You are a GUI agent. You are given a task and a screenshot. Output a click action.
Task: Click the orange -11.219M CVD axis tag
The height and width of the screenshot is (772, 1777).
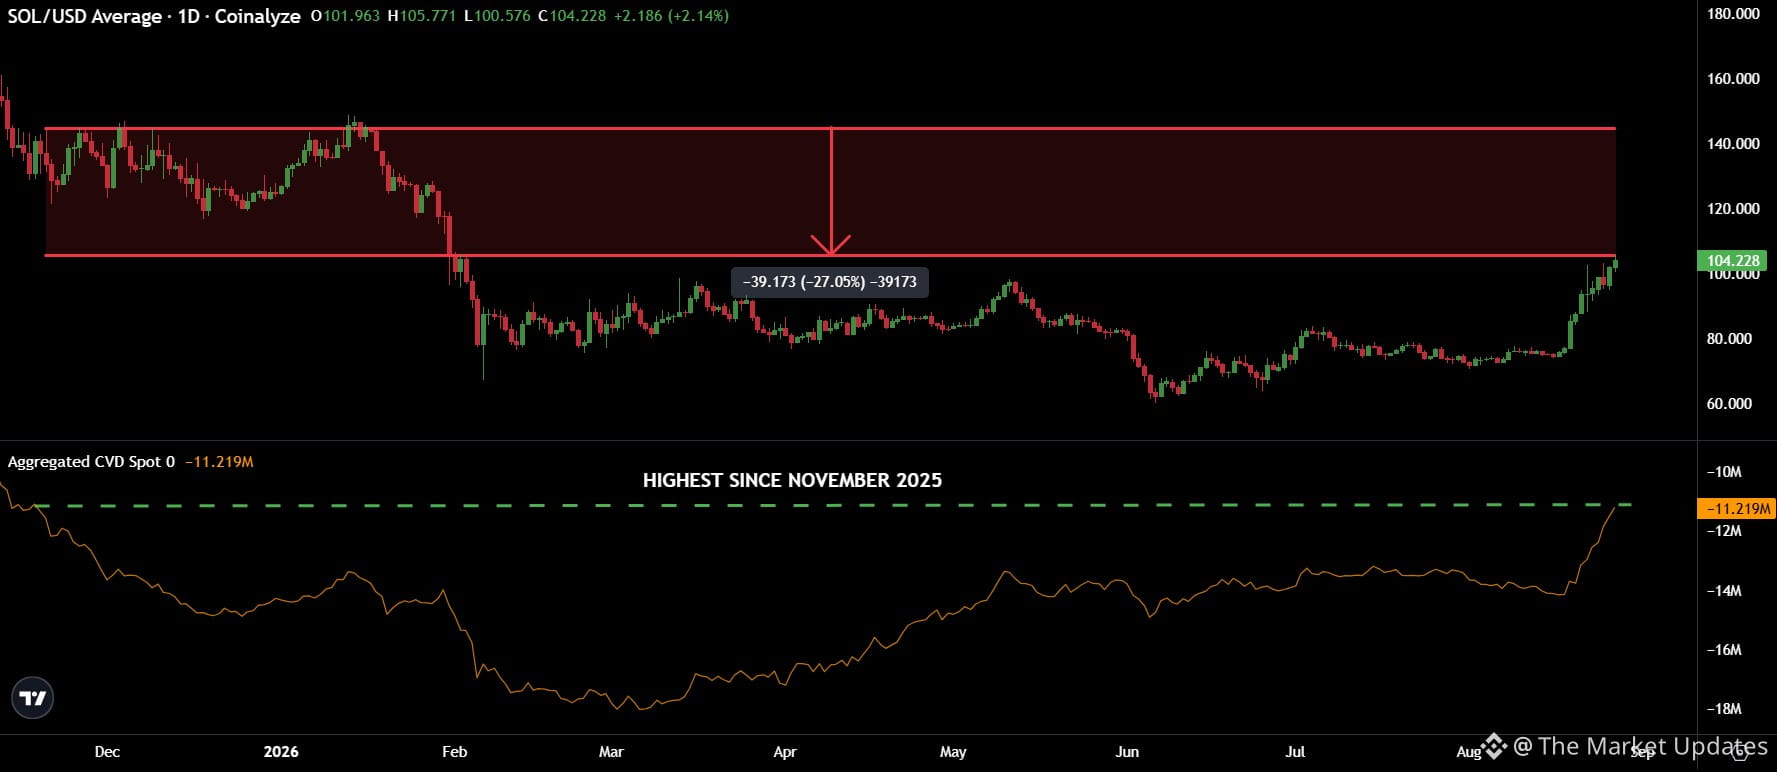coord(1737,508)
